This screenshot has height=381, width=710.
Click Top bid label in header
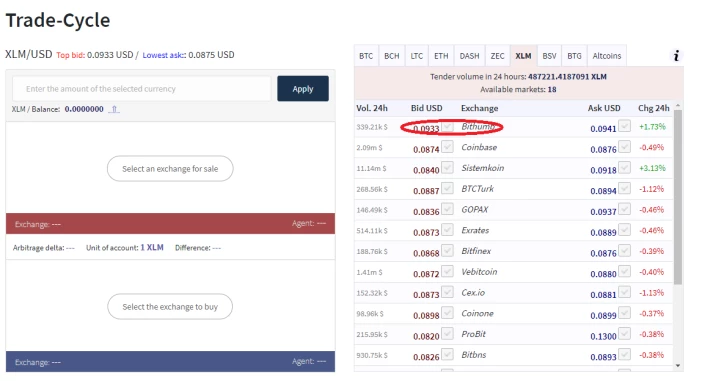(x=71, y=55)
